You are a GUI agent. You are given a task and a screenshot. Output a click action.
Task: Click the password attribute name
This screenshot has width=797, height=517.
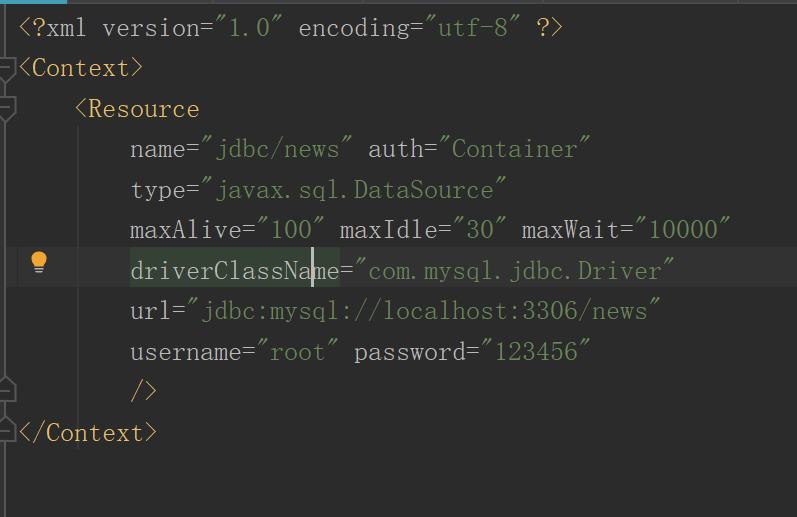[x=410, y=352]
